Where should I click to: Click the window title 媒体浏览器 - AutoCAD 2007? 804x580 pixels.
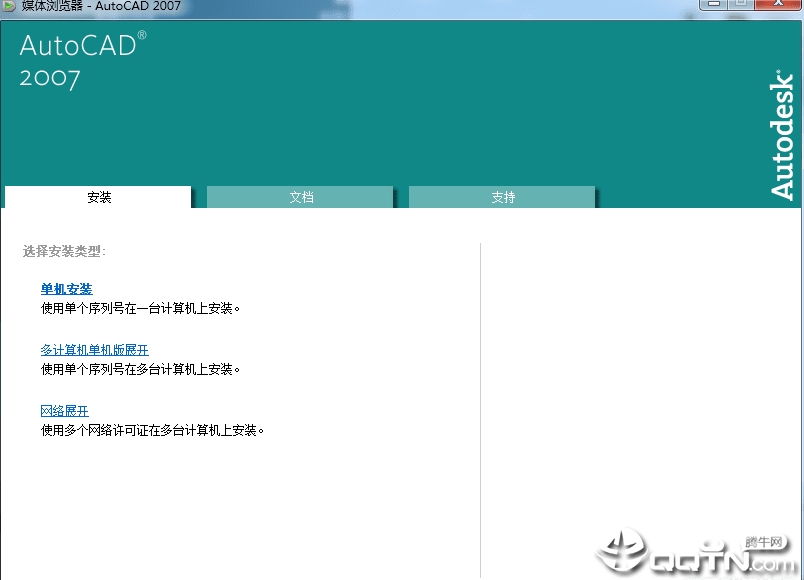tap(101, 6)
